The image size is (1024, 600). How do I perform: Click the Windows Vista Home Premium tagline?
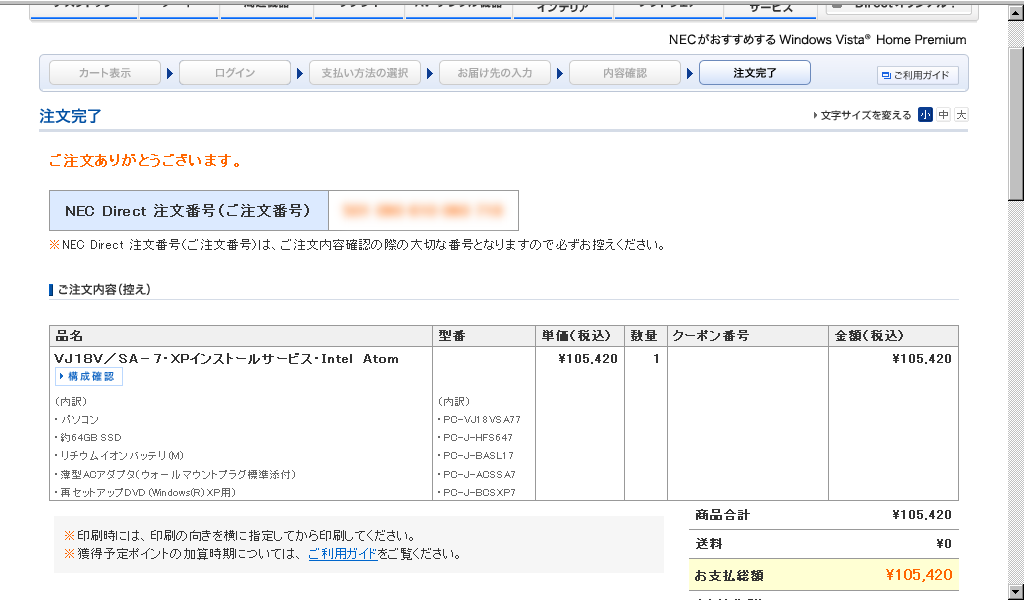[818, 40]
